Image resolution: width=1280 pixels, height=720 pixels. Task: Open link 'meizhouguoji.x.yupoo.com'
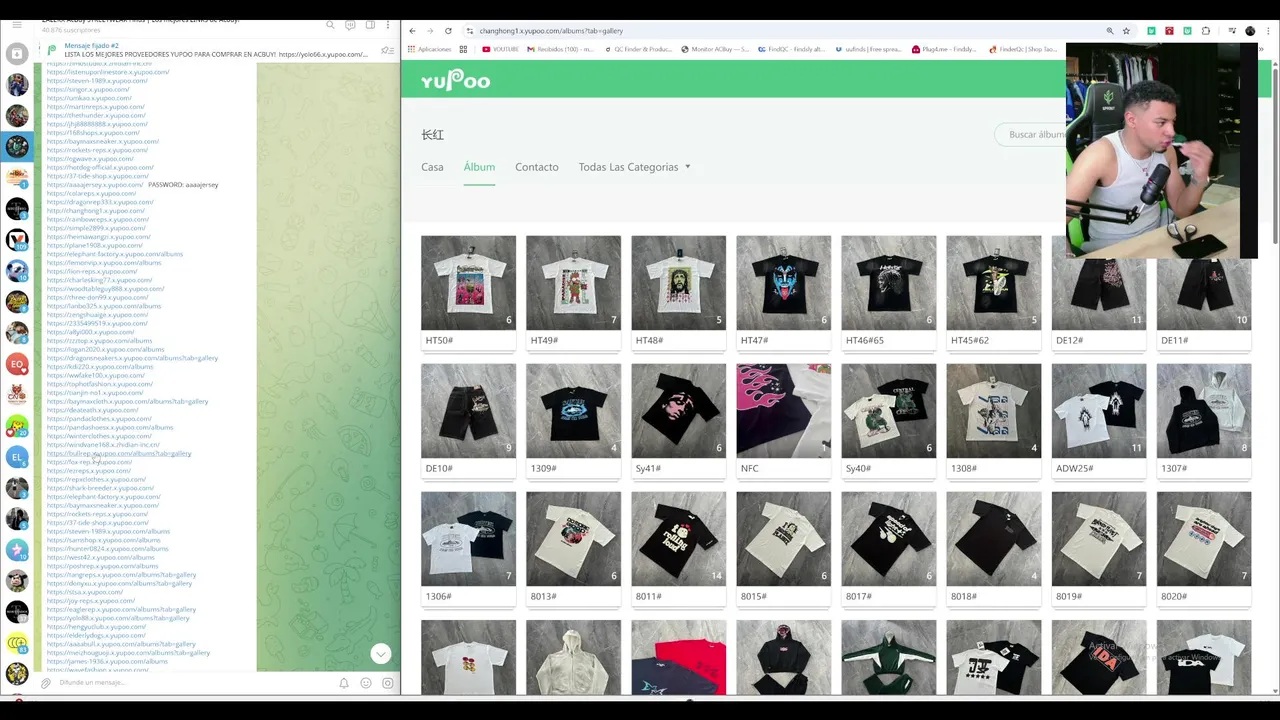click(x=128, y=653)
